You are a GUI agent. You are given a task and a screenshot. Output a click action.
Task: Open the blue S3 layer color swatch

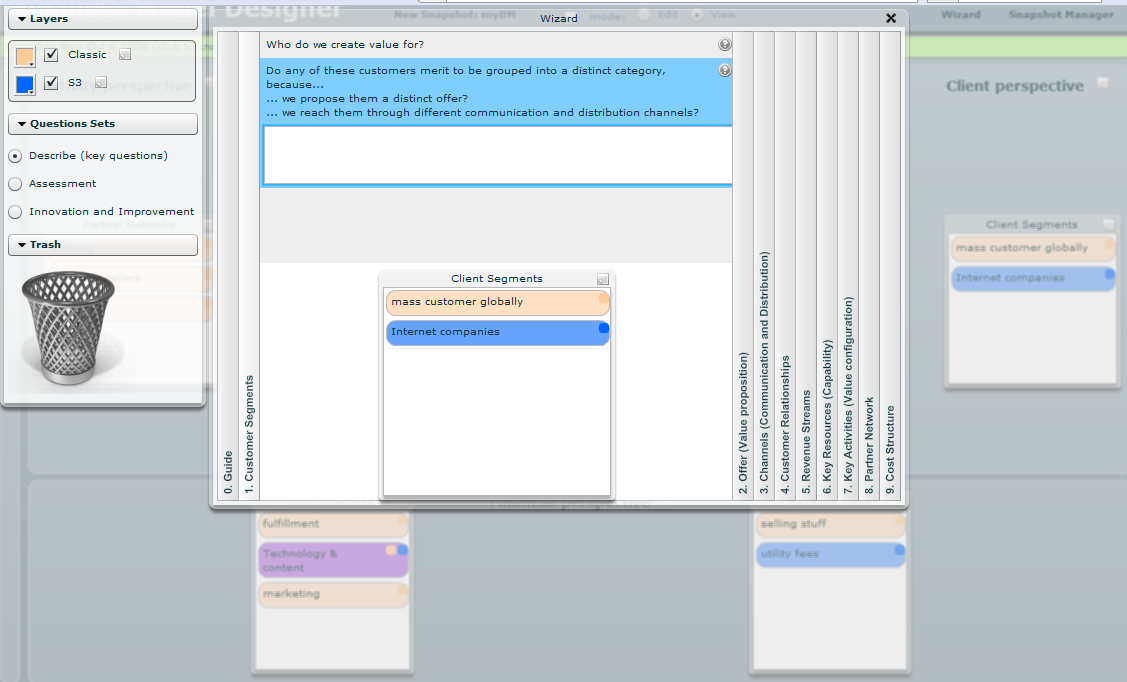coord(25,84)
